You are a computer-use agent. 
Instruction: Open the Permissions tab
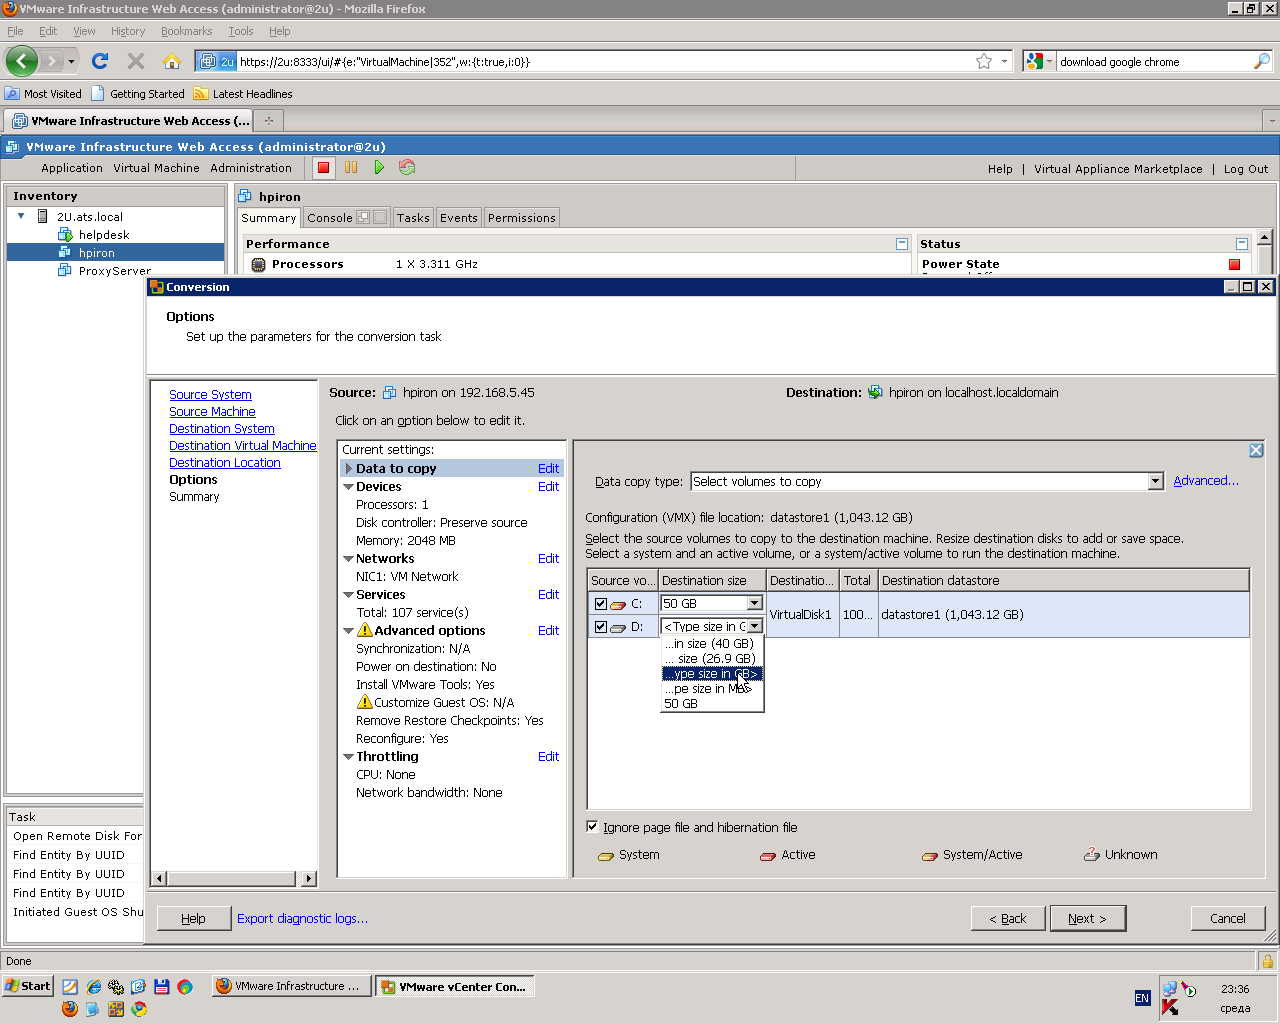[522, 218]
